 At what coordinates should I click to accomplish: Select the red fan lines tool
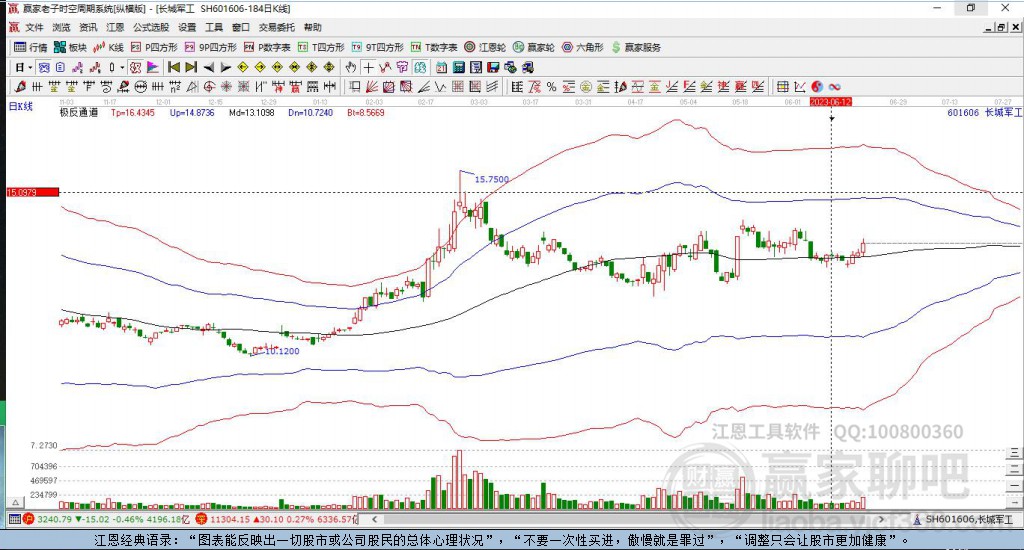(x=372, y=86)
